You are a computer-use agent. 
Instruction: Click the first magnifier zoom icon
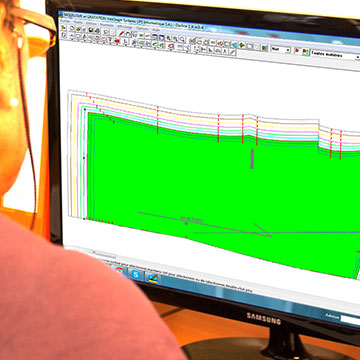coord(168,38)
